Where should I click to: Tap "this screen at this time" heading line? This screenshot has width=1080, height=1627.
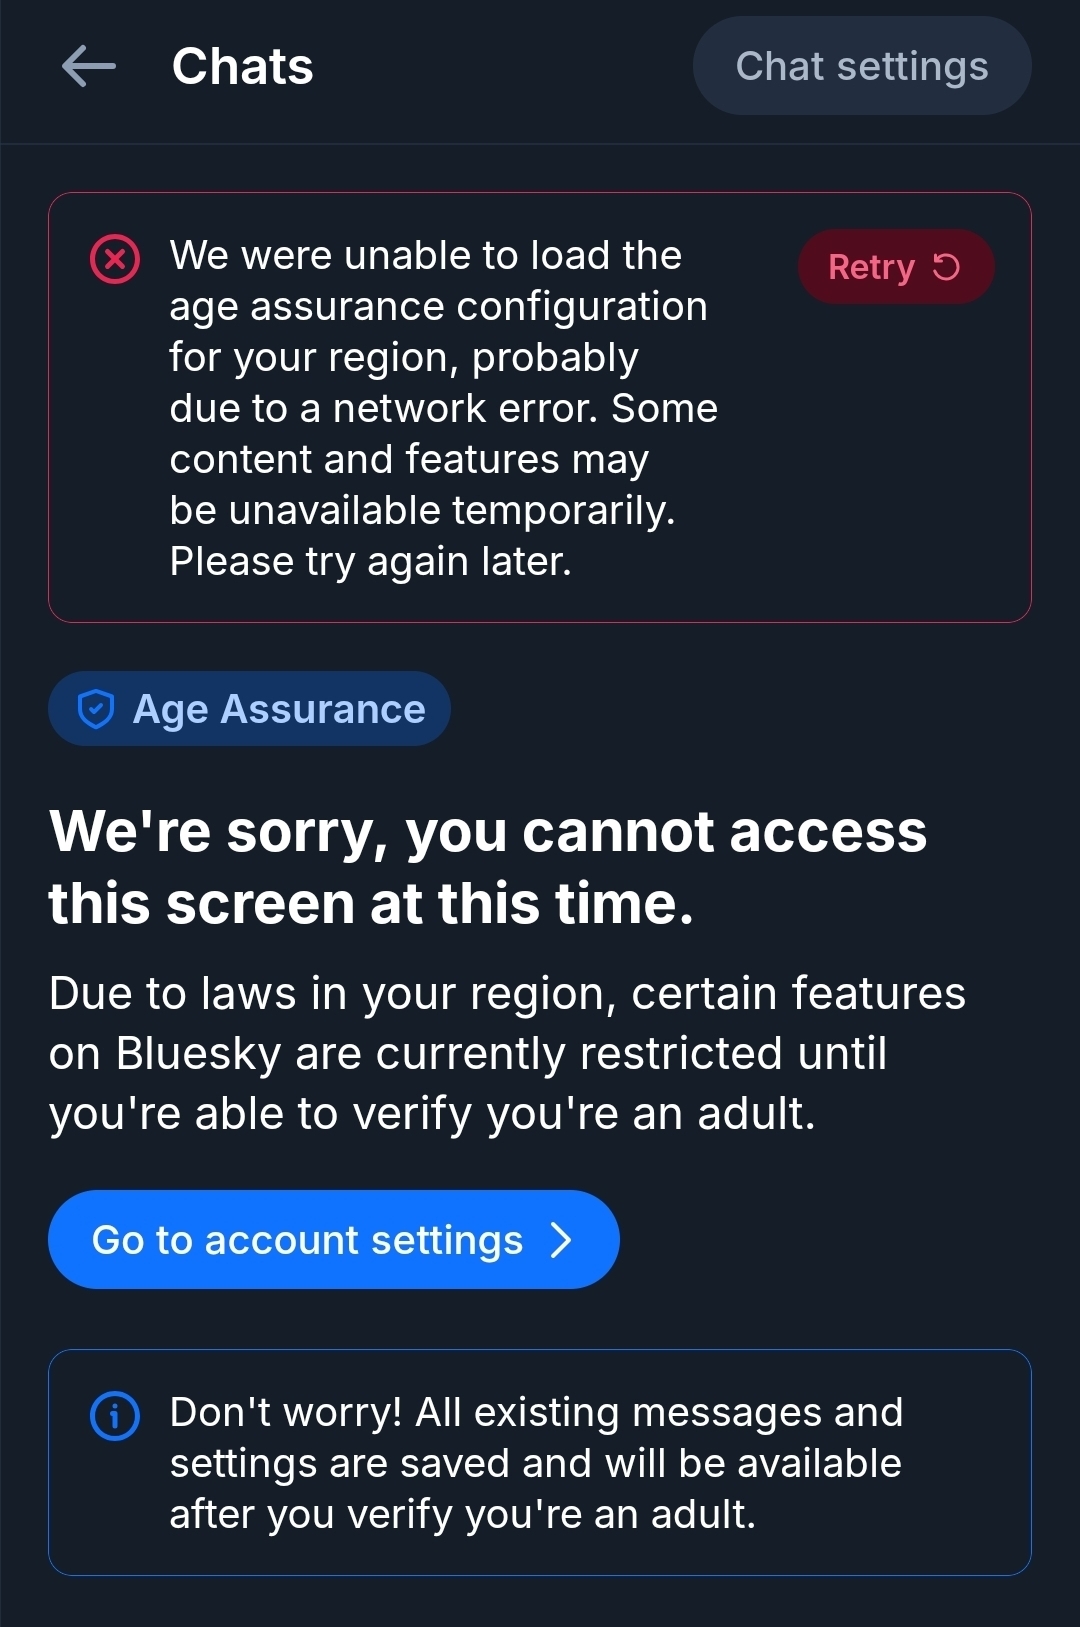click(x=371, y=904)
